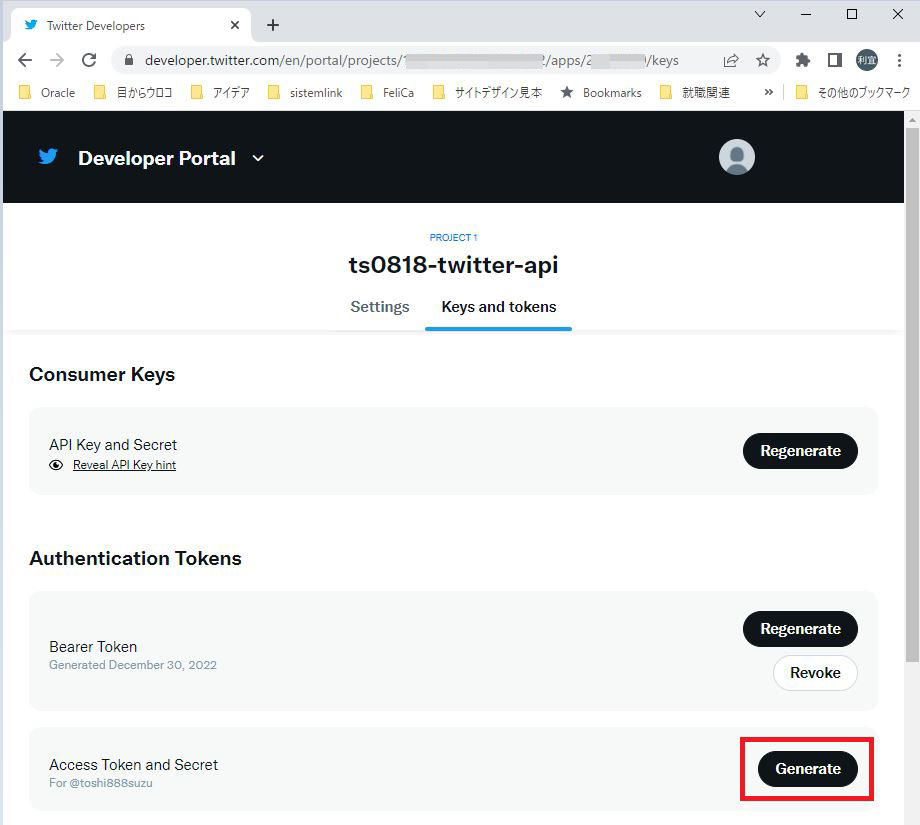Click the PROJECT 1 link

(x=453, y=238)
